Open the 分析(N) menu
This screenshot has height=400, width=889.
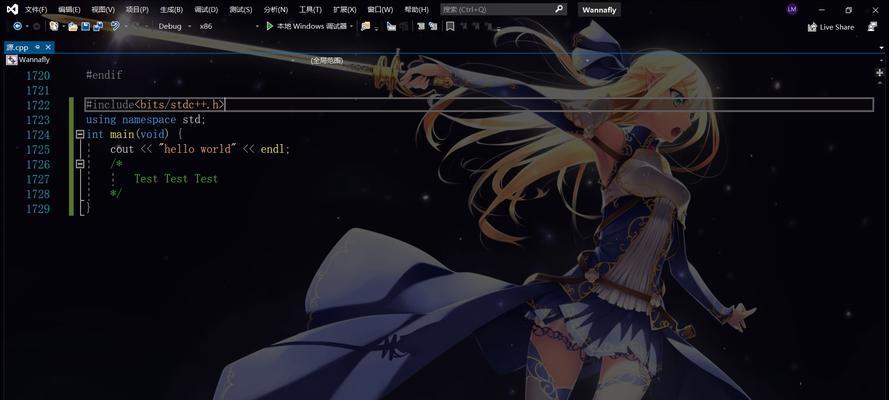tap(276, 10)
